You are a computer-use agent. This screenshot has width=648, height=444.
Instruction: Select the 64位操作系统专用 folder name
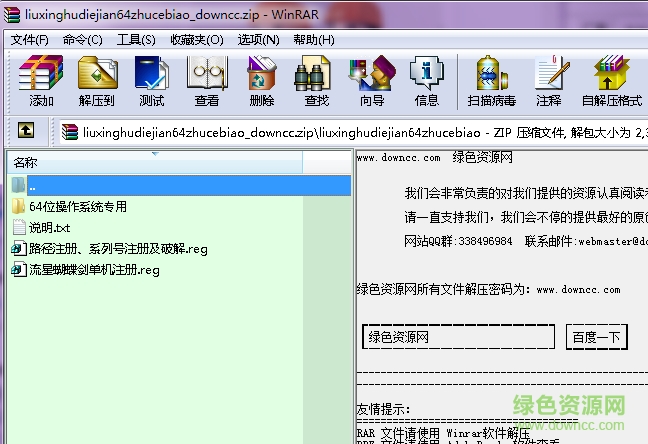(78, 206)
